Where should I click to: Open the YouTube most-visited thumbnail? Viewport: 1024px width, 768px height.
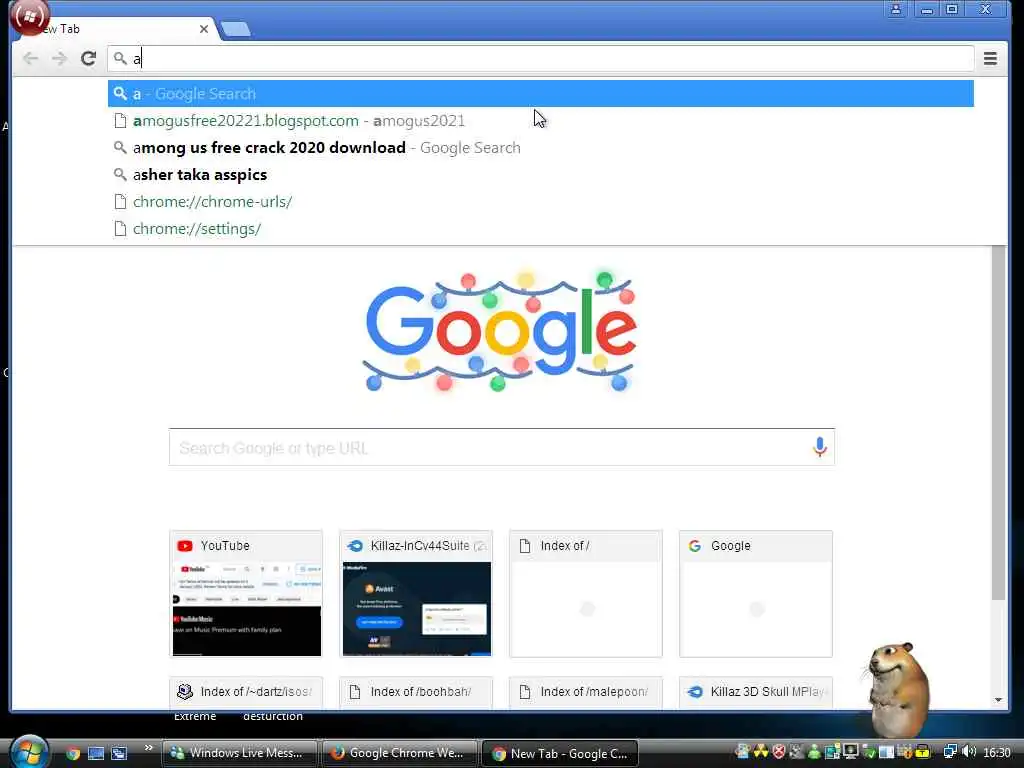coord(246,594)
